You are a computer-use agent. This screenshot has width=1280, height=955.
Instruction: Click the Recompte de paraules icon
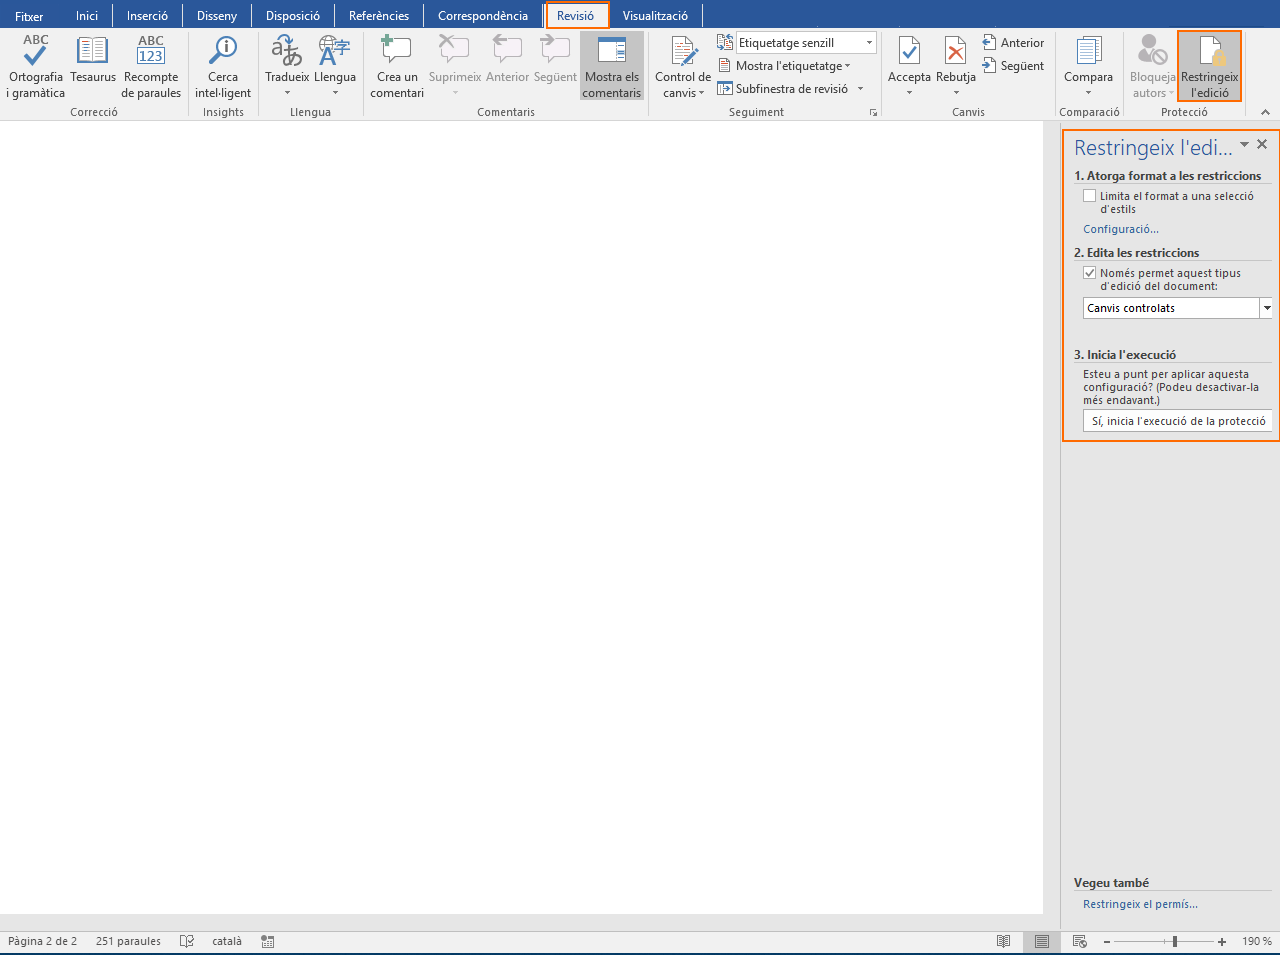151,52
